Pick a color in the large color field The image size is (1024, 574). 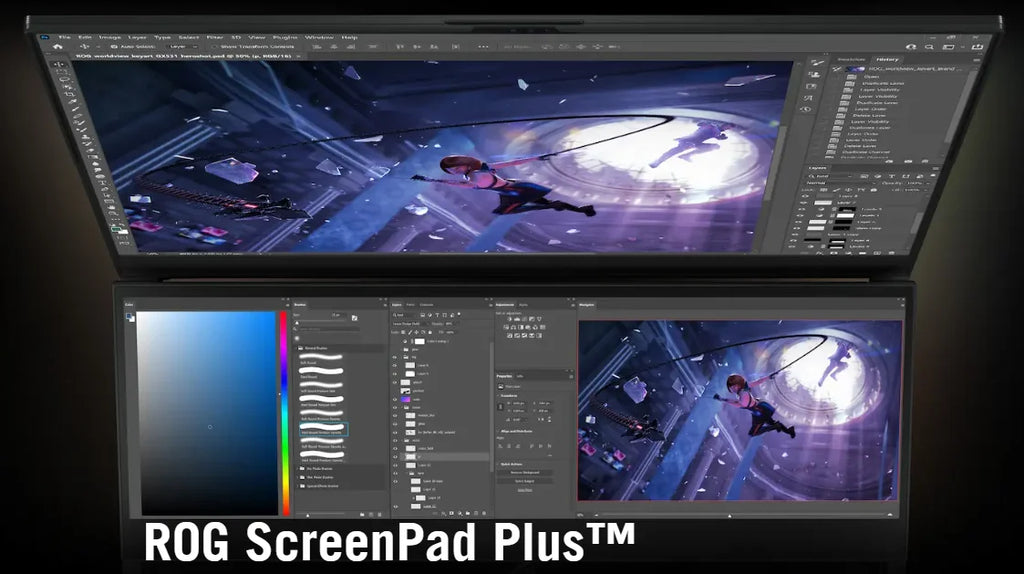(x=206, y=413)
